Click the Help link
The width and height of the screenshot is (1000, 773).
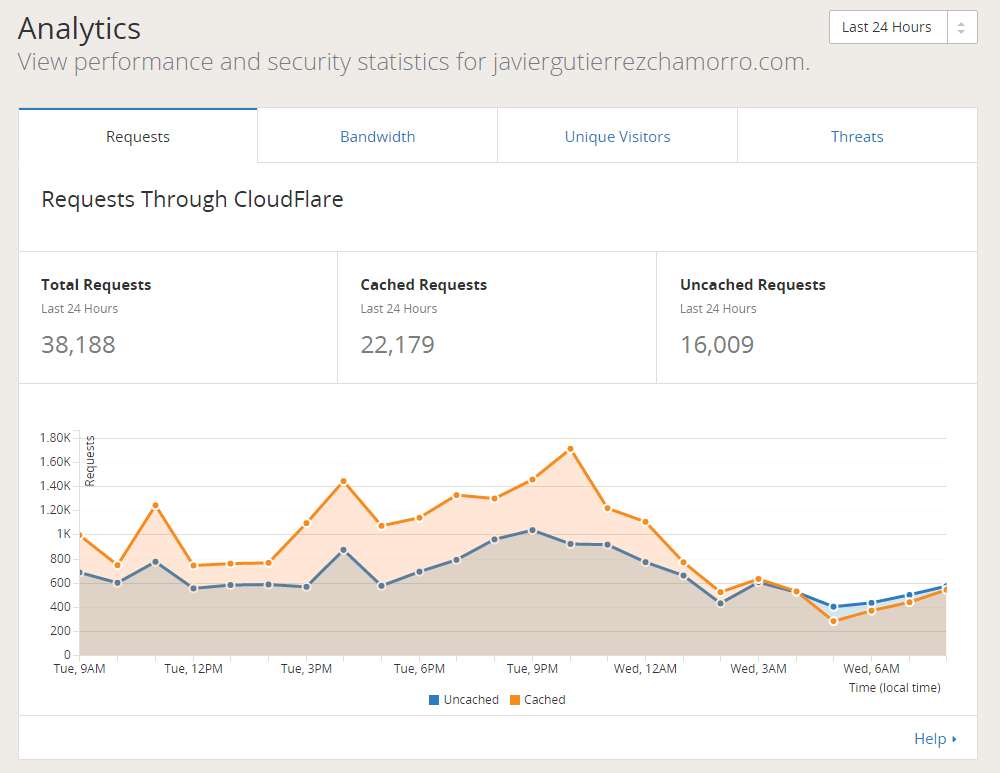point(930,739)
